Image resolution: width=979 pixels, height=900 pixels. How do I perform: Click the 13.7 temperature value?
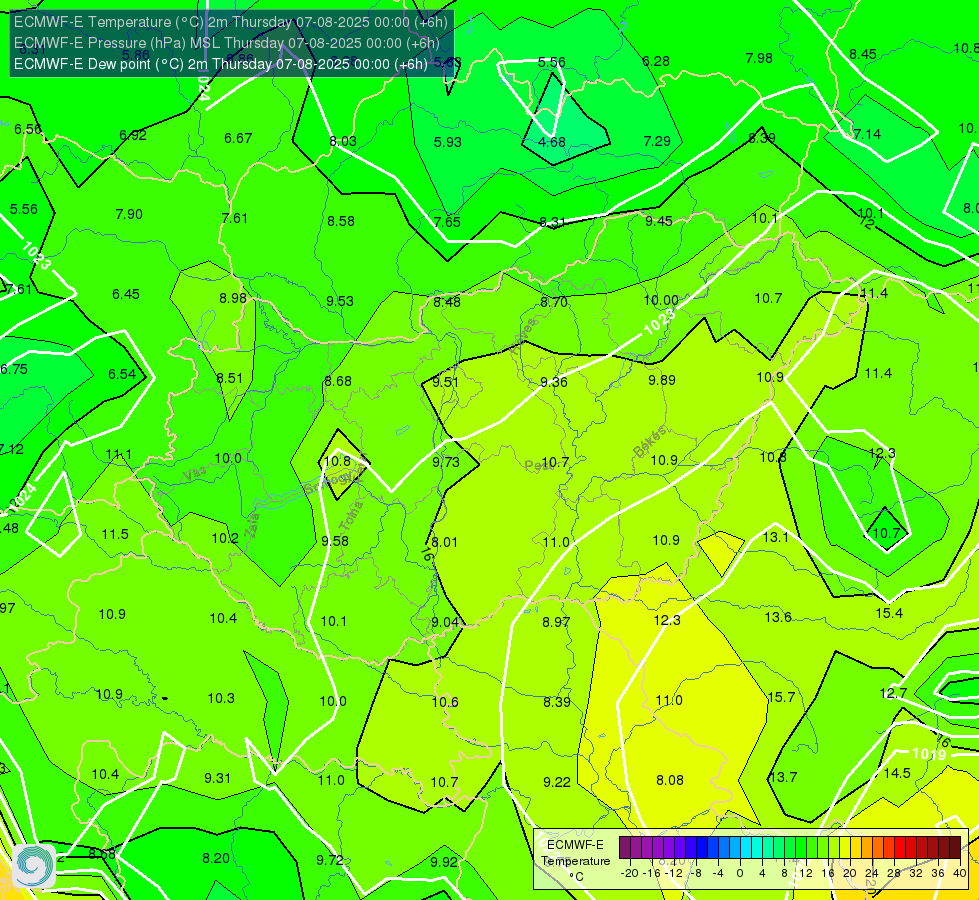point(784,777)
